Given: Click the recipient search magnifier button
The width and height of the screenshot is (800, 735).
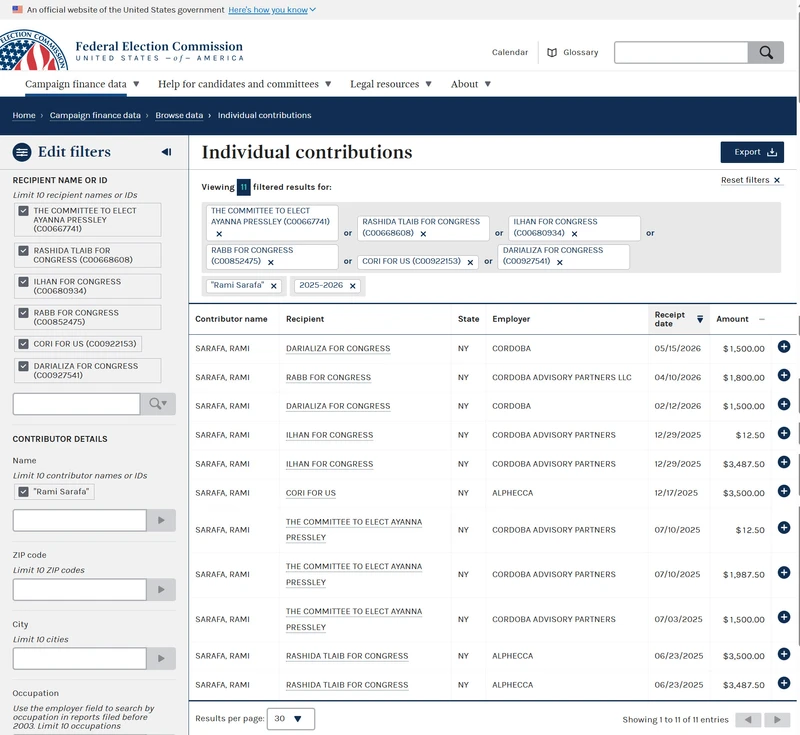Looking at the screenshot, I should pyautogui.click(x=158, y=404).
